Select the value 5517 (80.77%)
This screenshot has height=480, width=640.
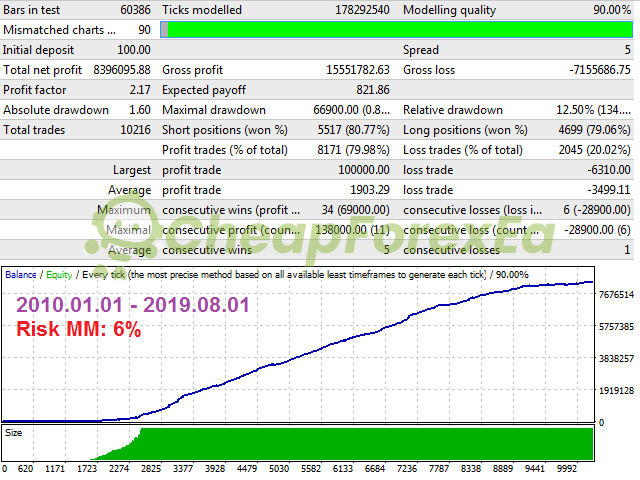[353, 130]
